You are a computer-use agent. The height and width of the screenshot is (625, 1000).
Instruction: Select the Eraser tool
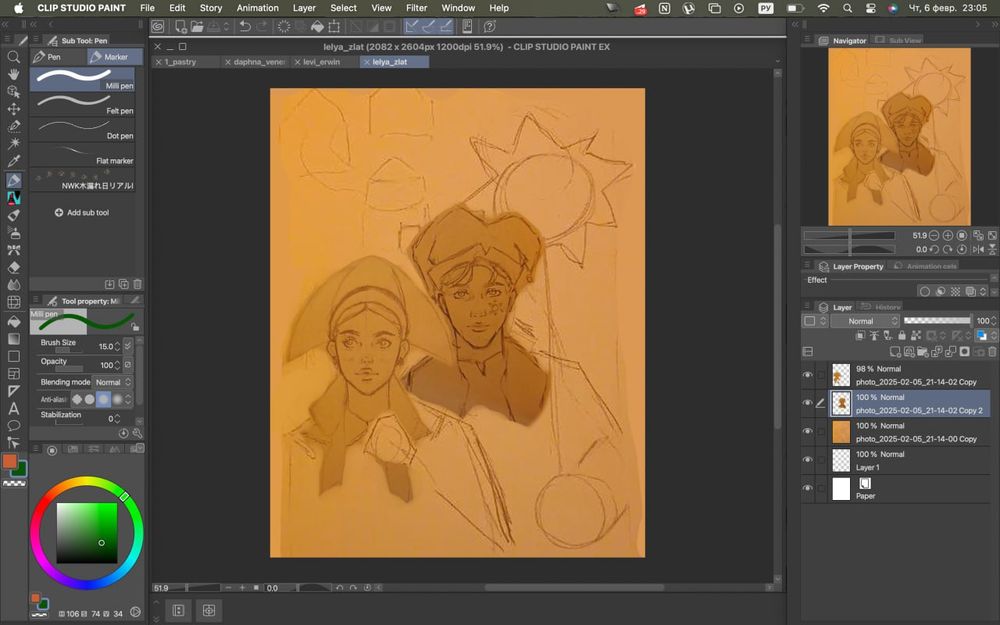point(14,267)
